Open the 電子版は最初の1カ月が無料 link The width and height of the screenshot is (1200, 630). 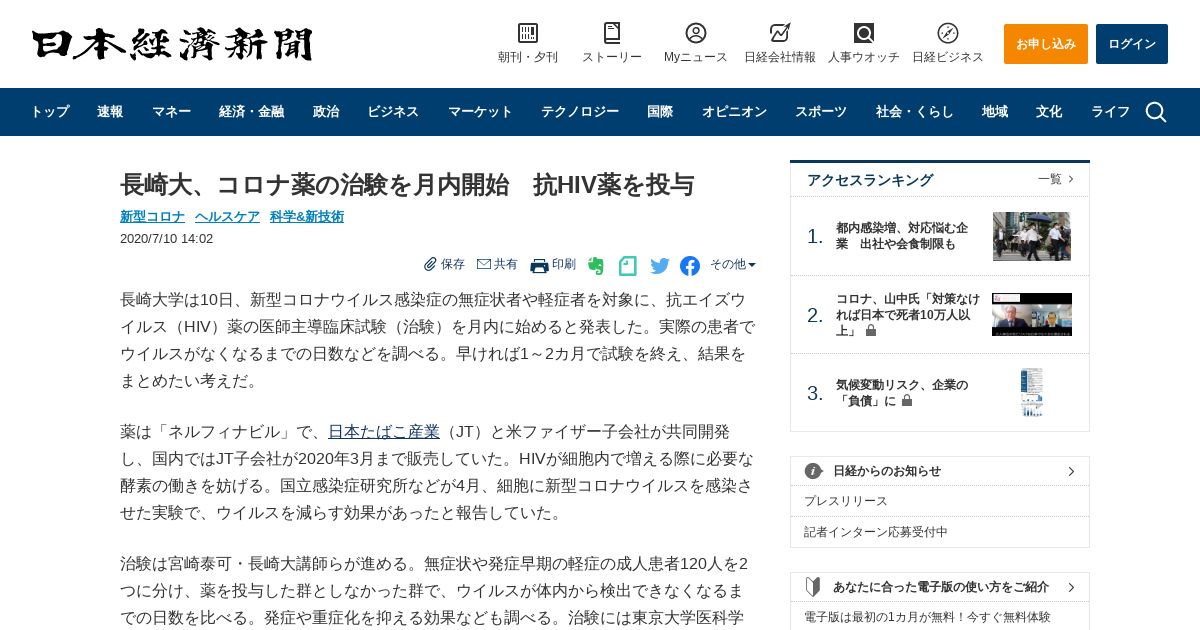pos(927,617)
